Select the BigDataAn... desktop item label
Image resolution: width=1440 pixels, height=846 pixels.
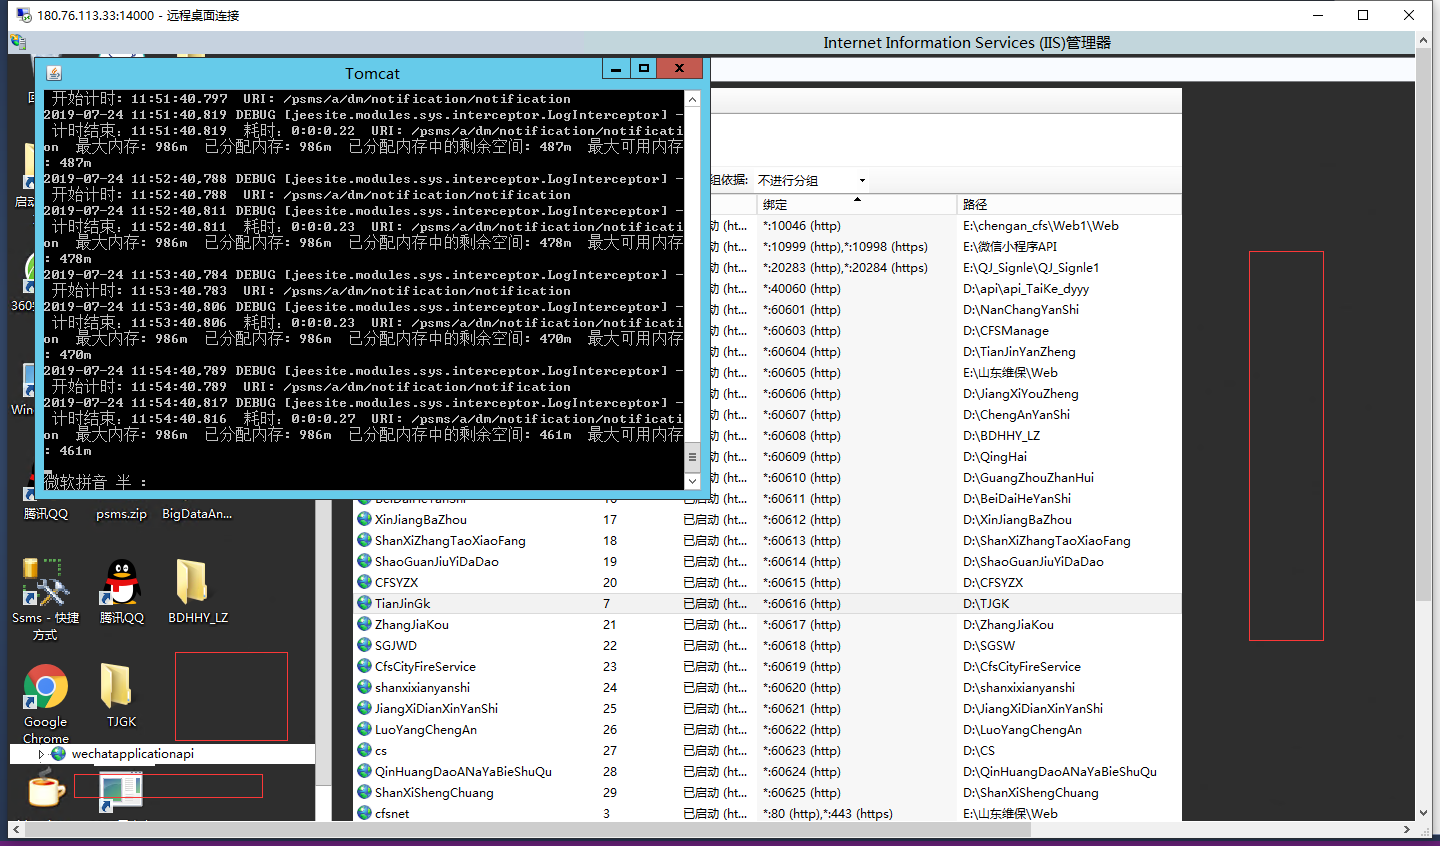tap(197, 514)
